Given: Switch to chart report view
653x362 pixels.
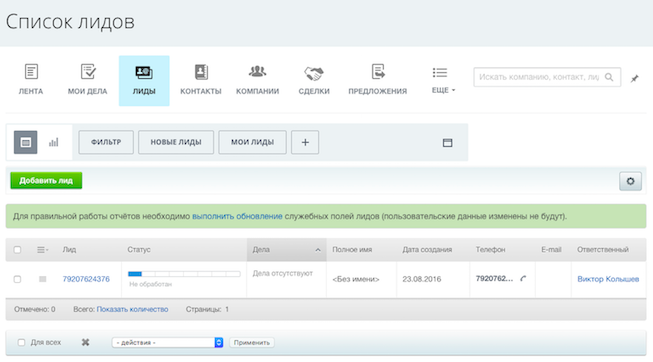Looking at the screenshot, I should click(53, 142).
